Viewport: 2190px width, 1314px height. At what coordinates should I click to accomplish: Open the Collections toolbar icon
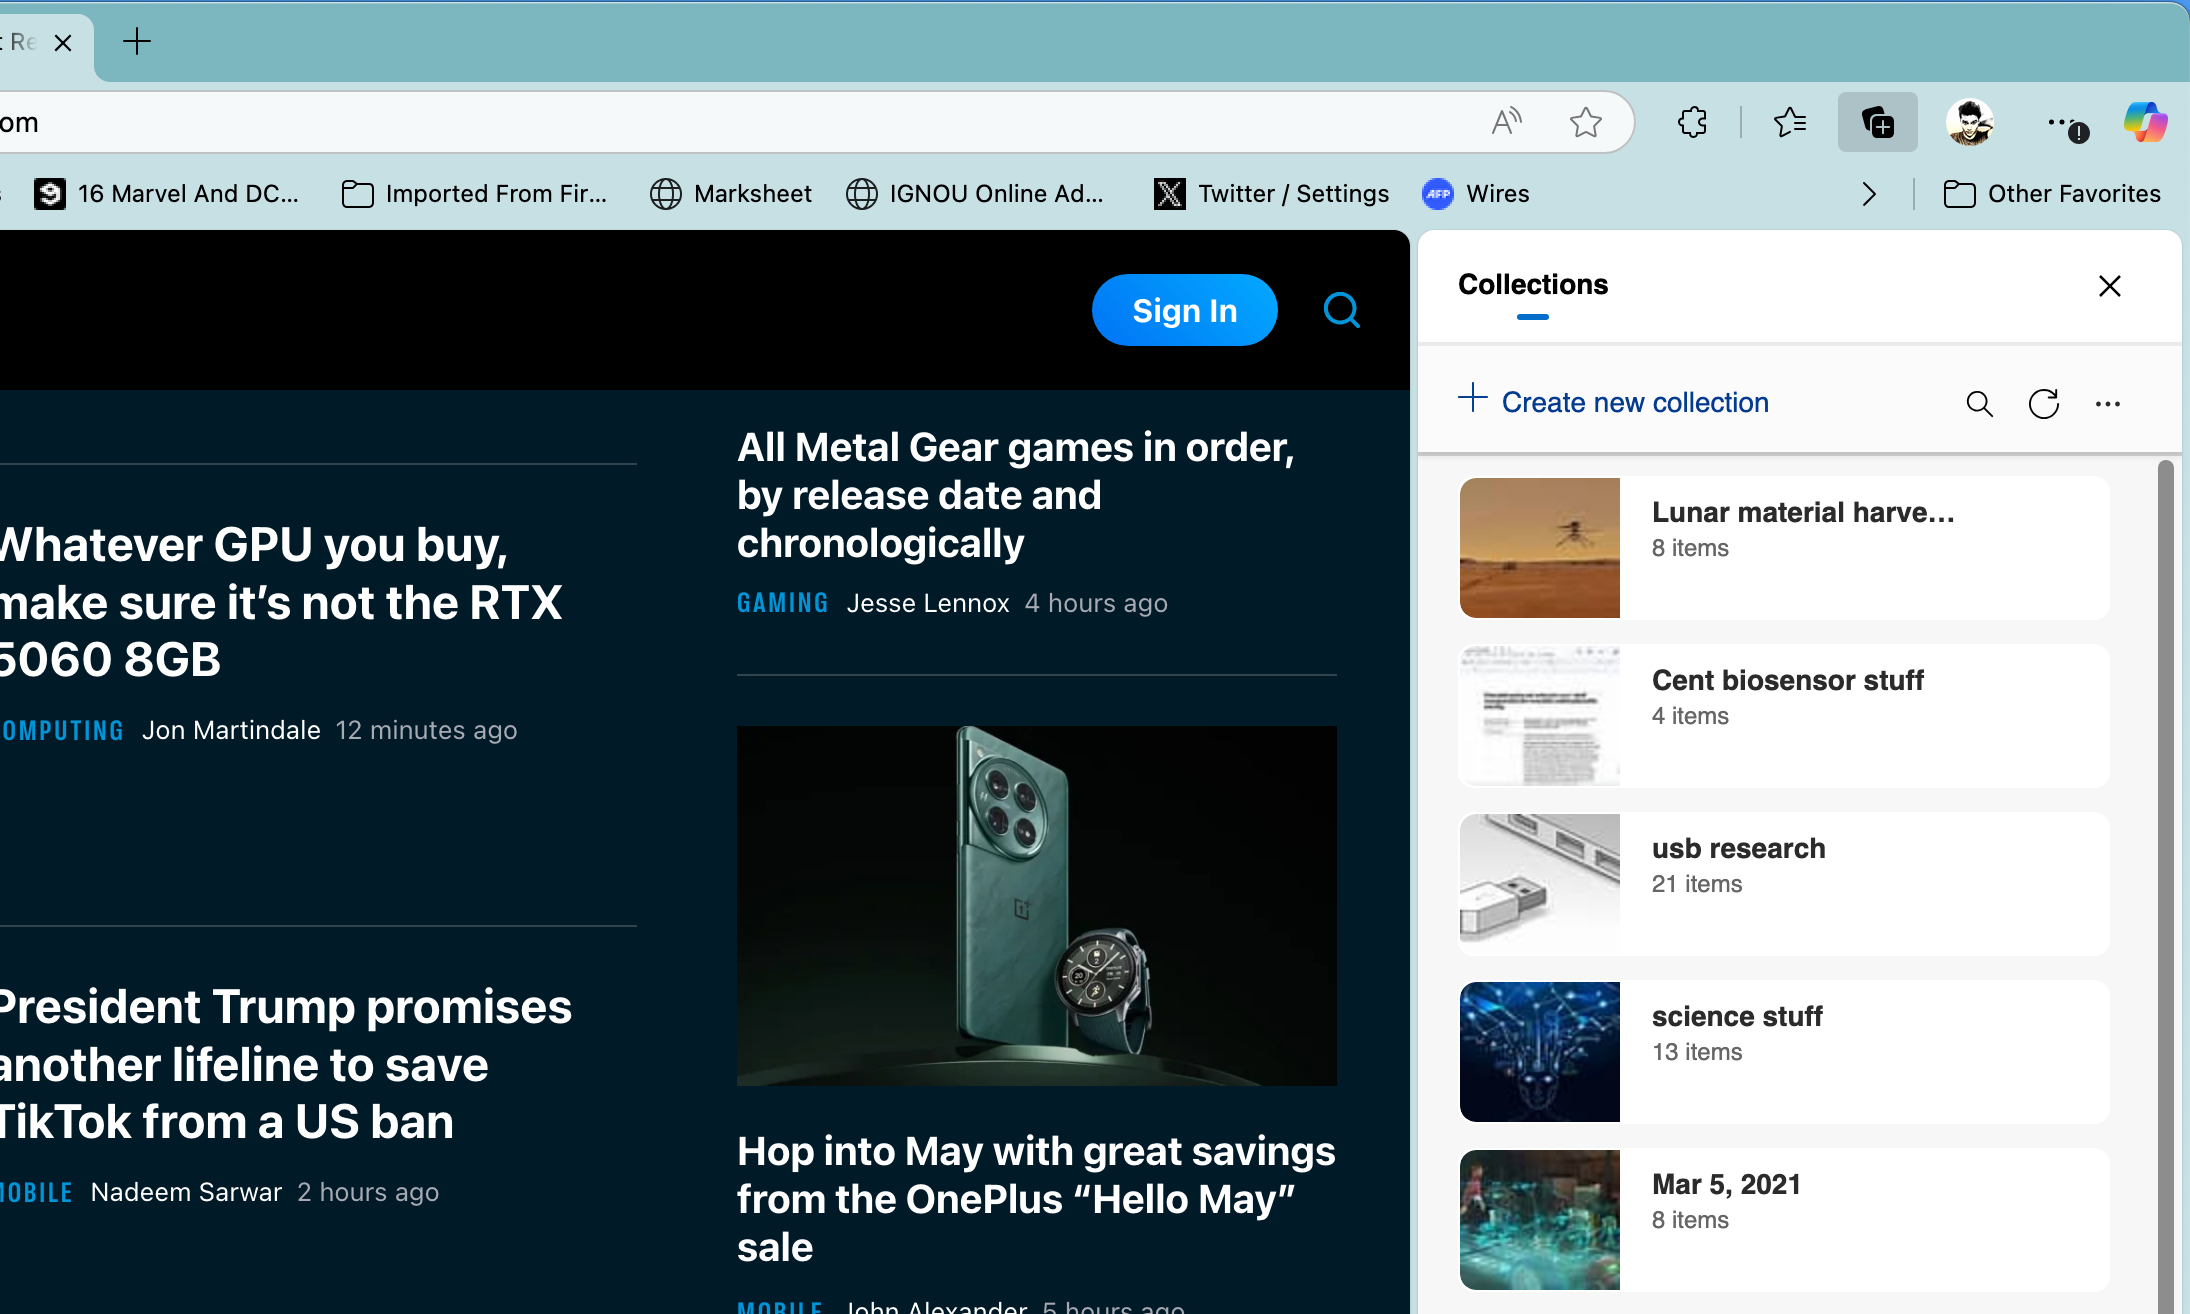click(1877, 122)
